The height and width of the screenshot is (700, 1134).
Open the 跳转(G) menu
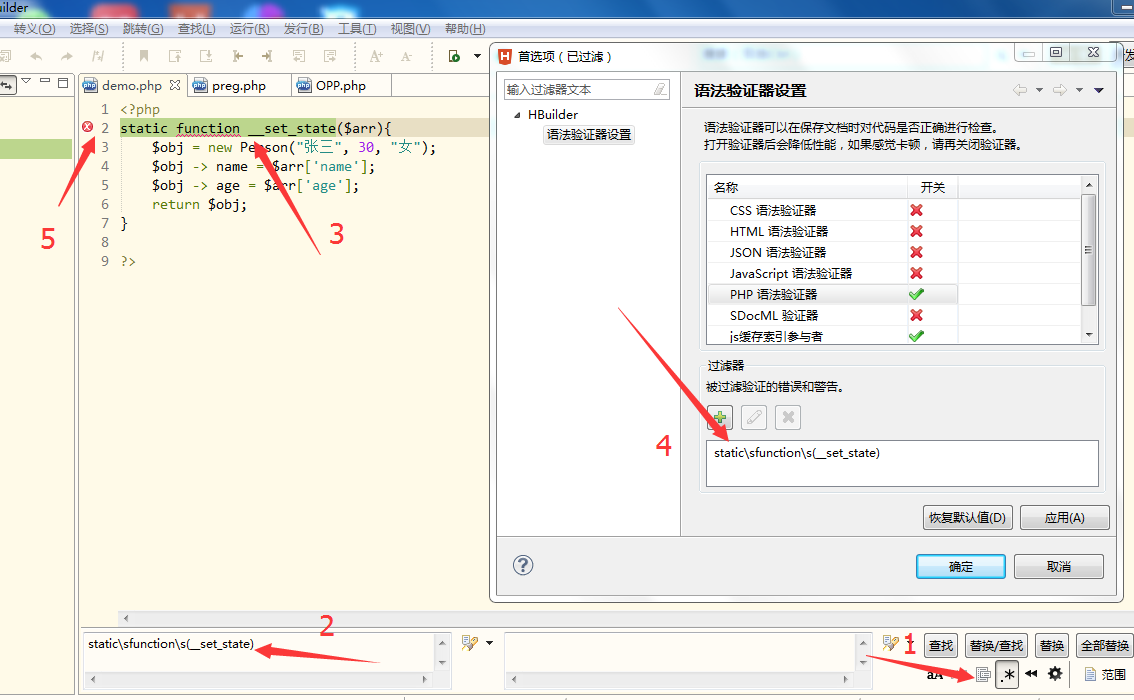143,28
